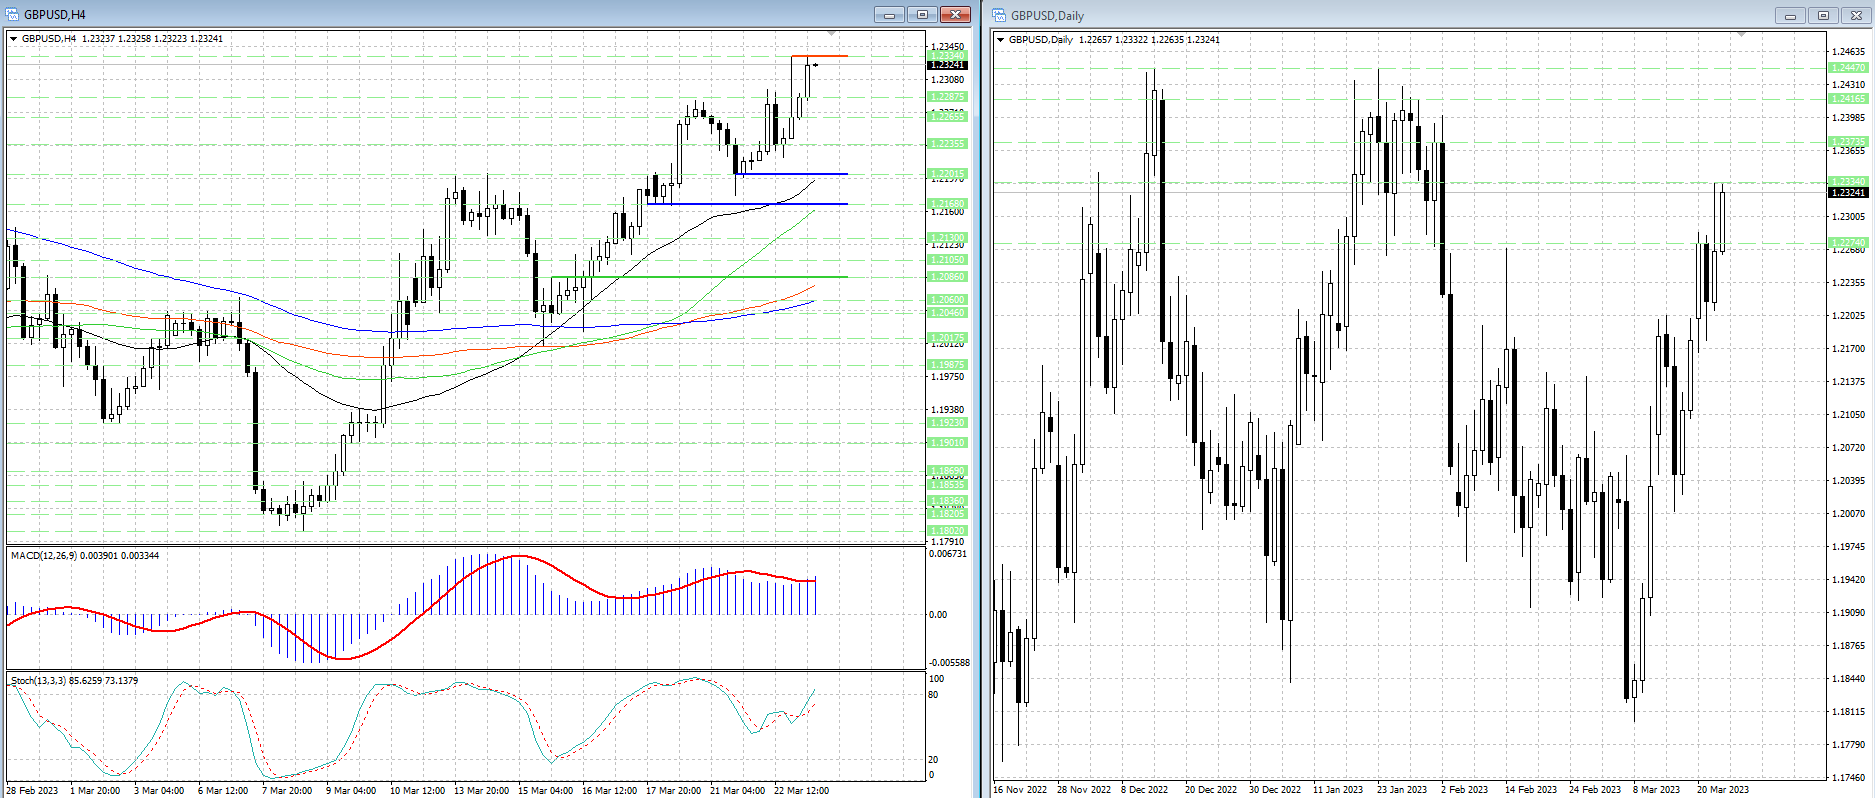Click price scale value 1.24635 in Daily
Viewport: 1875px width, 798px height.
pos(1848,52)
